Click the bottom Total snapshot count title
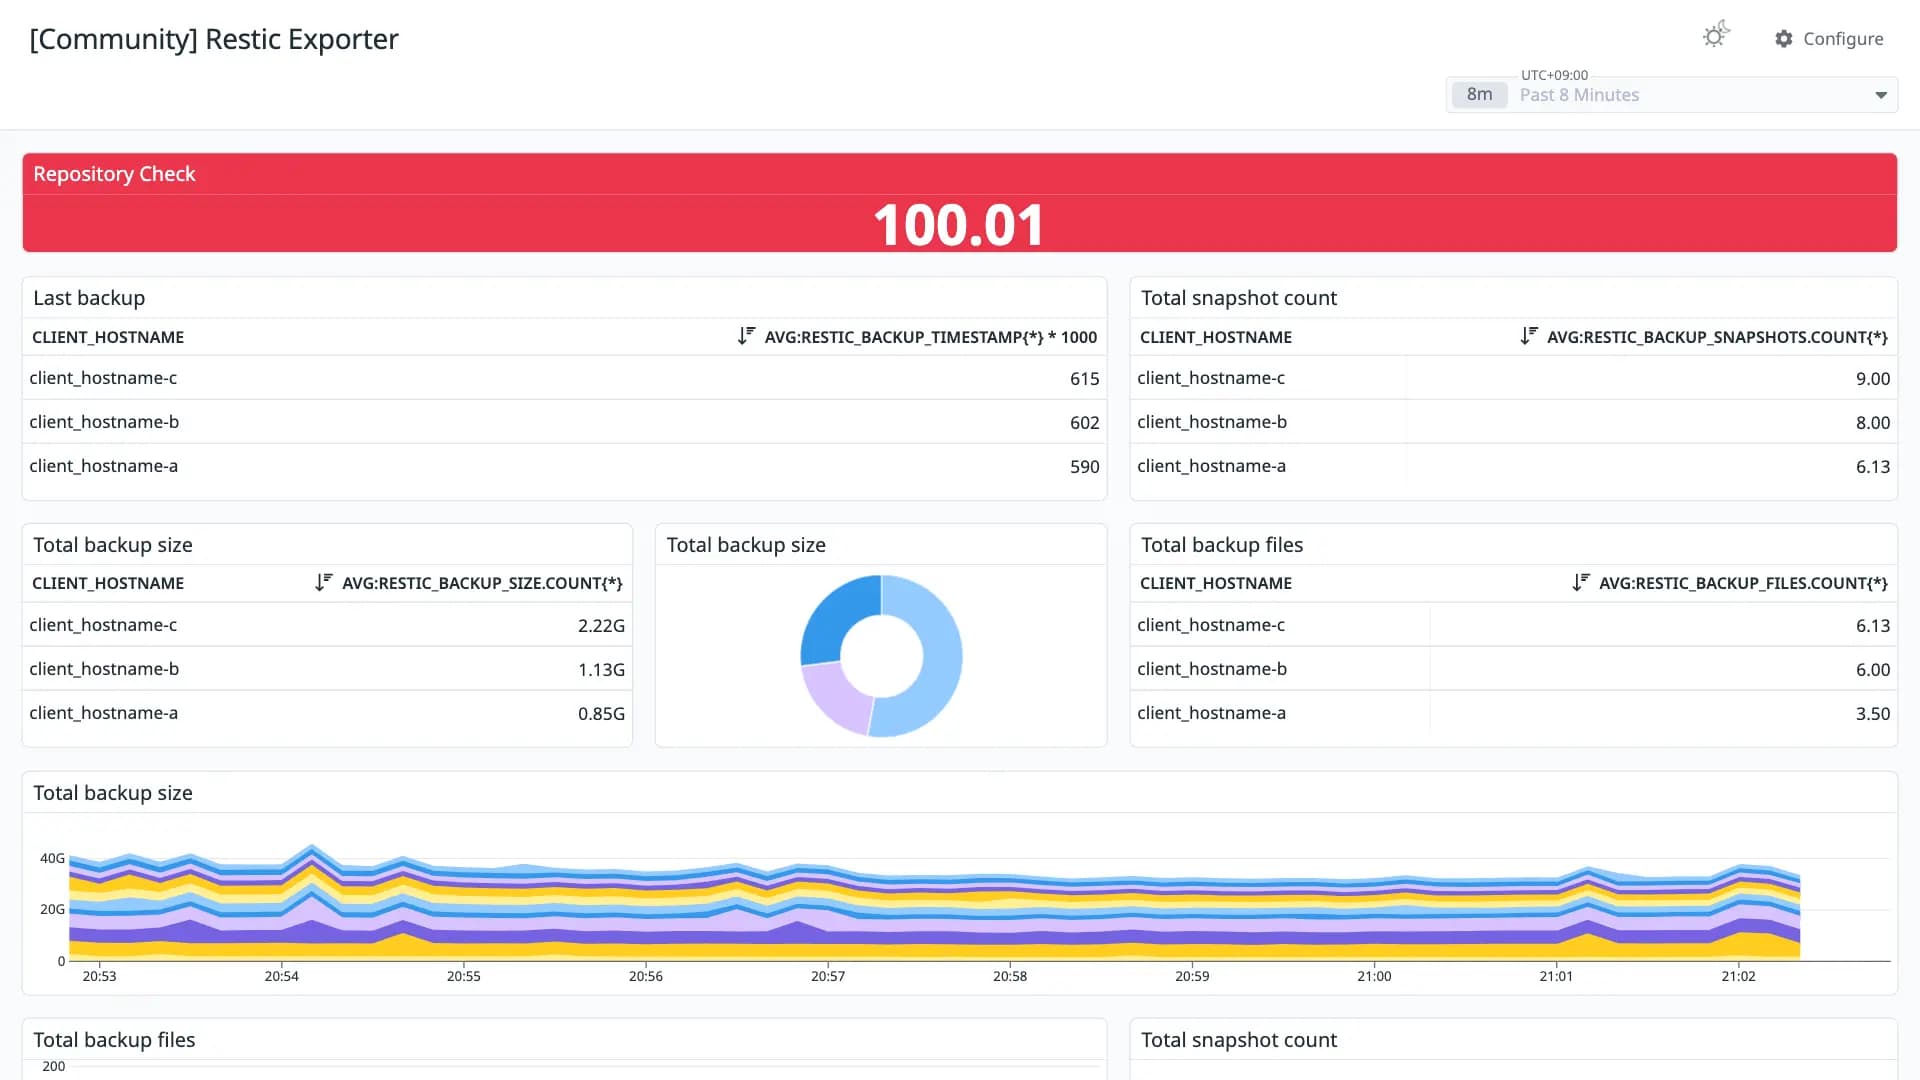 [x=1239, y=1040]
